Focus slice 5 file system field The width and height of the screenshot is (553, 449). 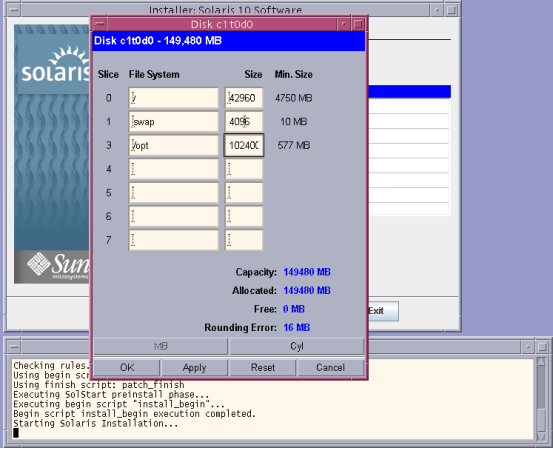point(174,193)
